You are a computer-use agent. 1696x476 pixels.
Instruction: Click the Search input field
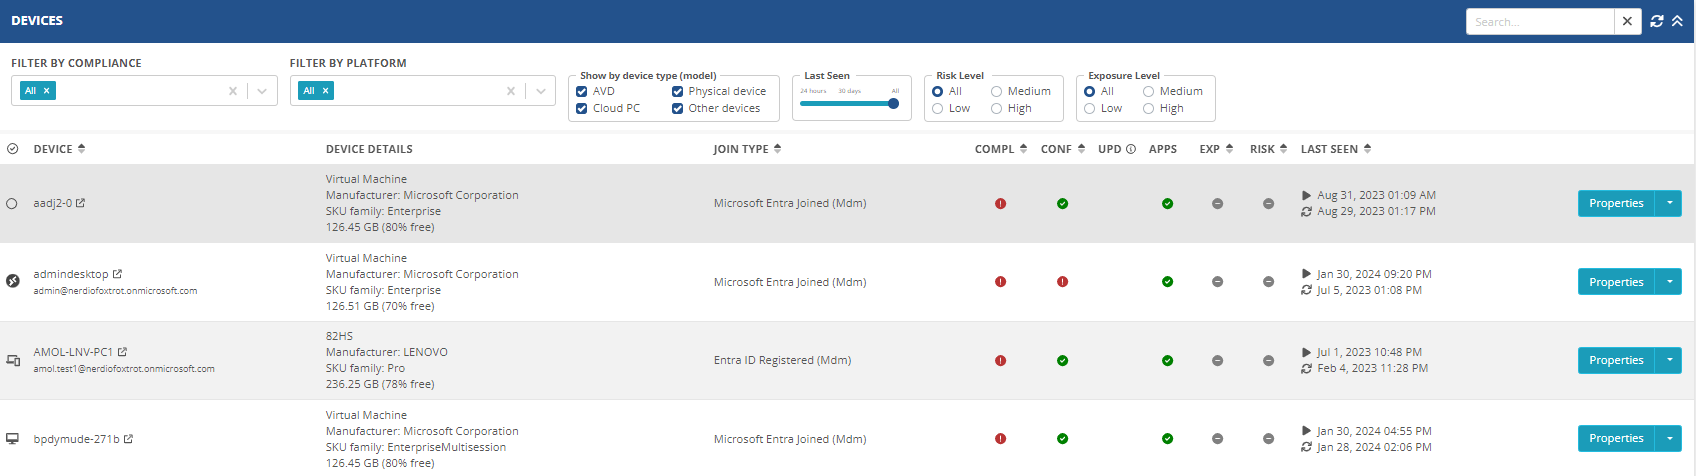tap(1539, 22)
